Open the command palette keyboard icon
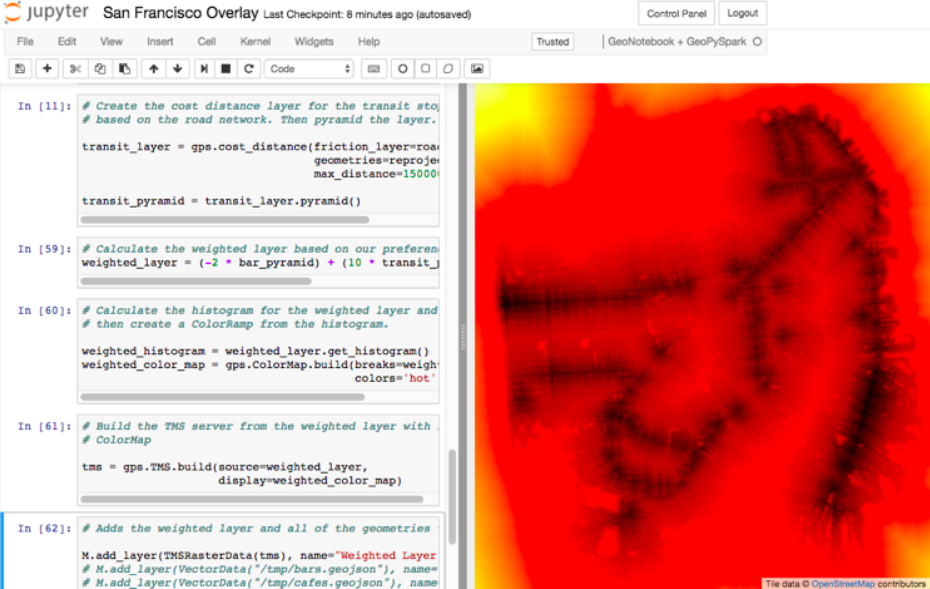The width and height of the screenshot is (930, 589). [x=374, y=69]
